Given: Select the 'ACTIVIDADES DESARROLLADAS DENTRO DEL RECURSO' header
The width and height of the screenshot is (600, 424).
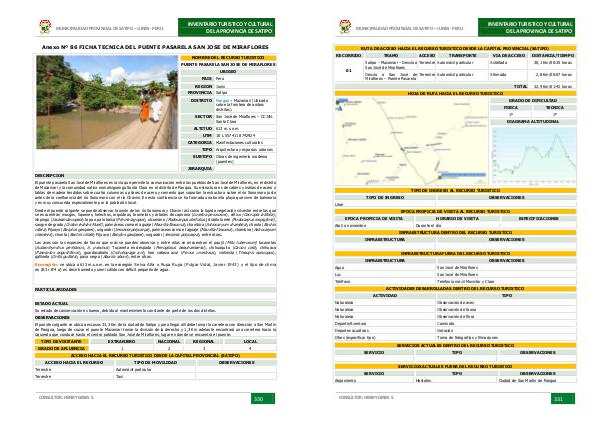Looking at the screenshot, I should [x=455, y=289].
